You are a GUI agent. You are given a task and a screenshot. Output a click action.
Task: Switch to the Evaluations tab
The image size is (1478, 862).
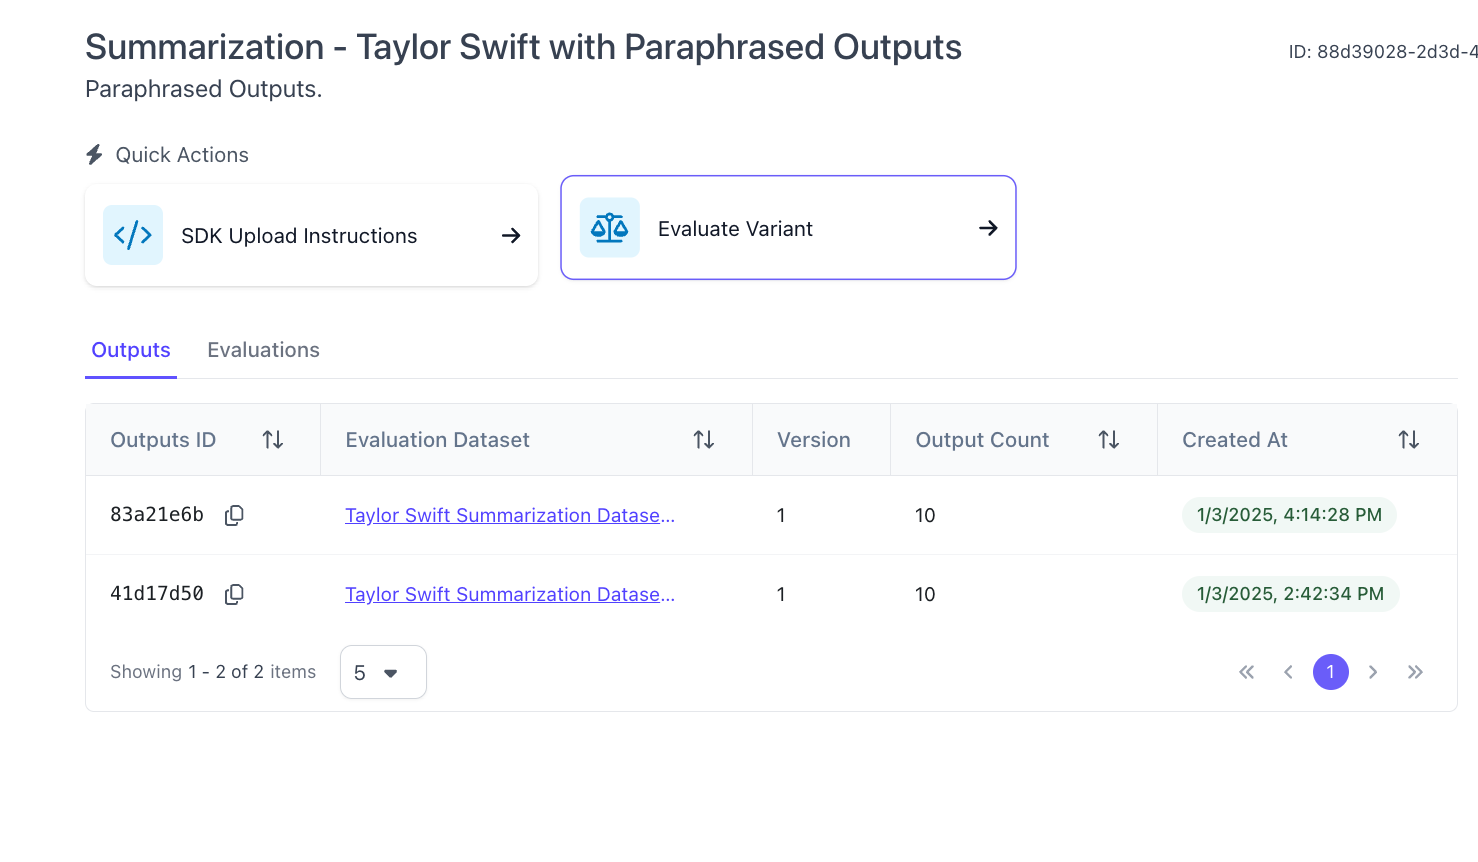click(x=263, y=350)
